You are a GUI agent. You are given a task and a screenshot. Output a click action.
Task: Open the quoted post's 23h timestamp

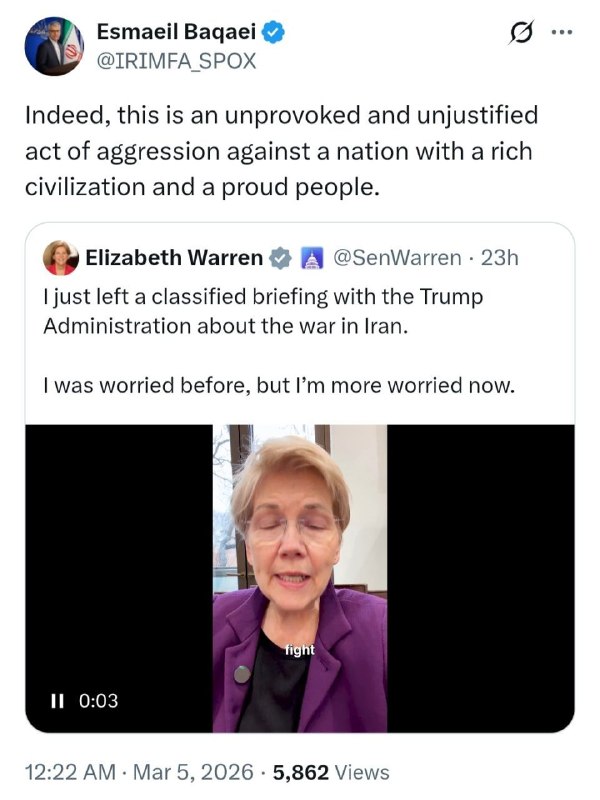point(500,258)
